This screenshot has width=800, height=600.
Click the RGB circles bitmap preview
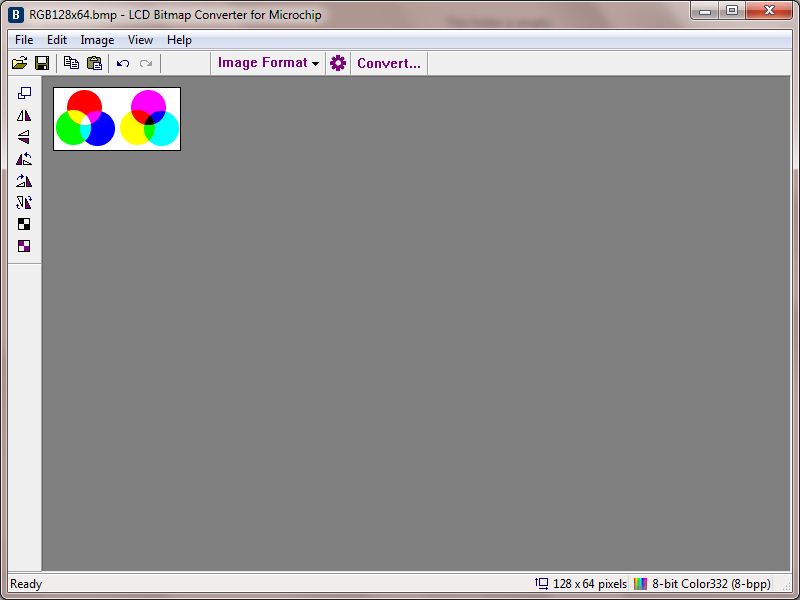coord(117,119)
